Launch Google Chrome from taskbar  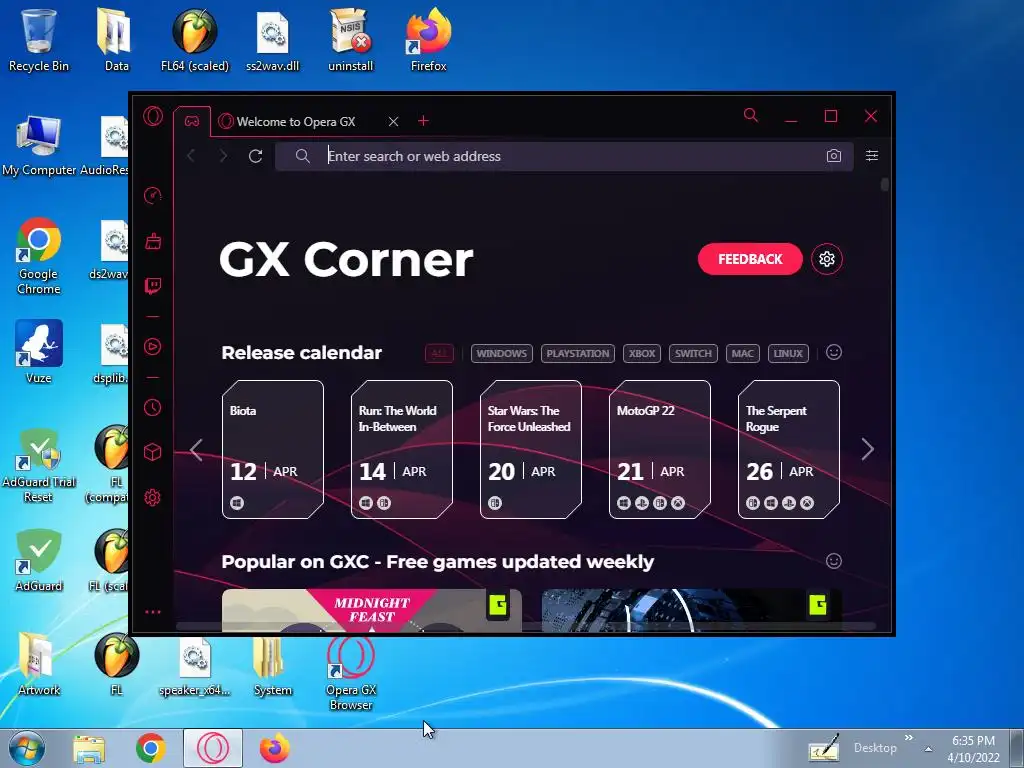151,748
